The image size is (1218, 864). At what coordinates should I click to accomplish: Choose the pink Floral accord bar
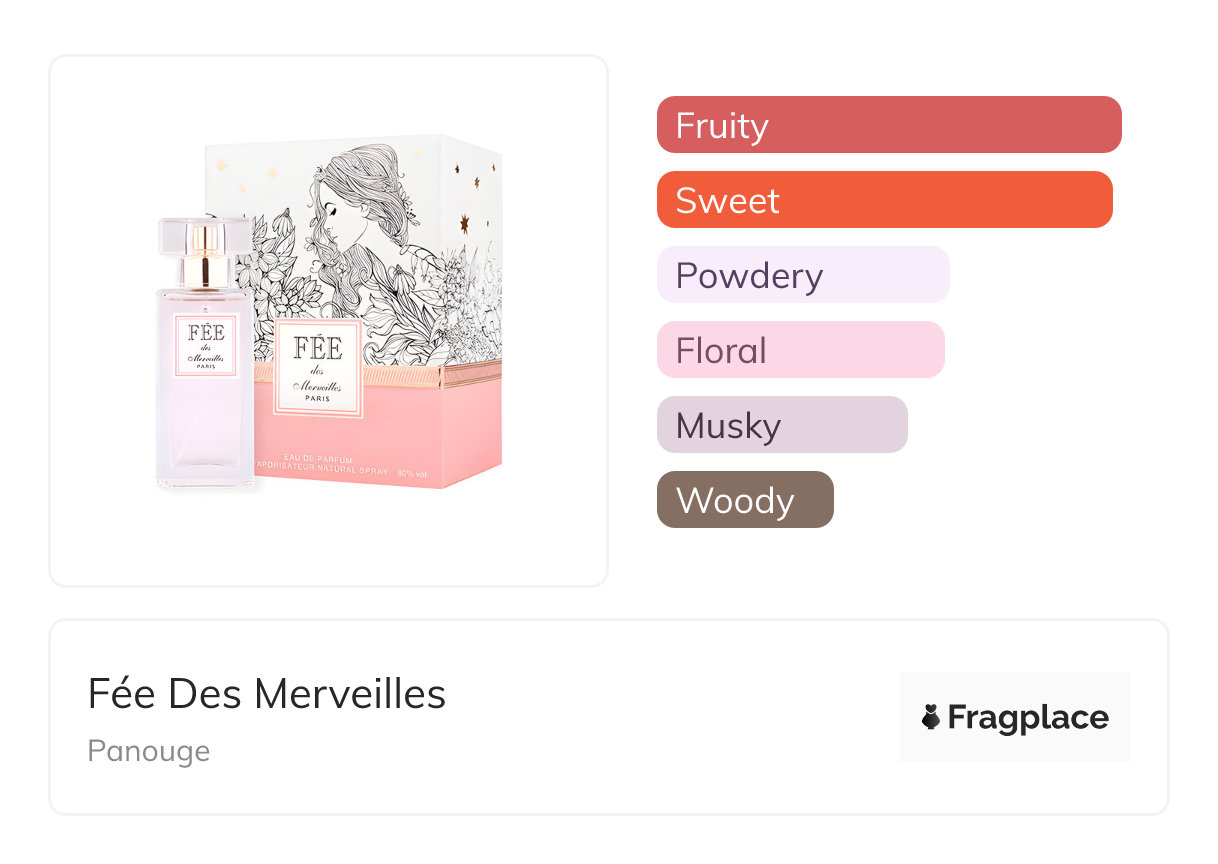[x=800, y=350]
